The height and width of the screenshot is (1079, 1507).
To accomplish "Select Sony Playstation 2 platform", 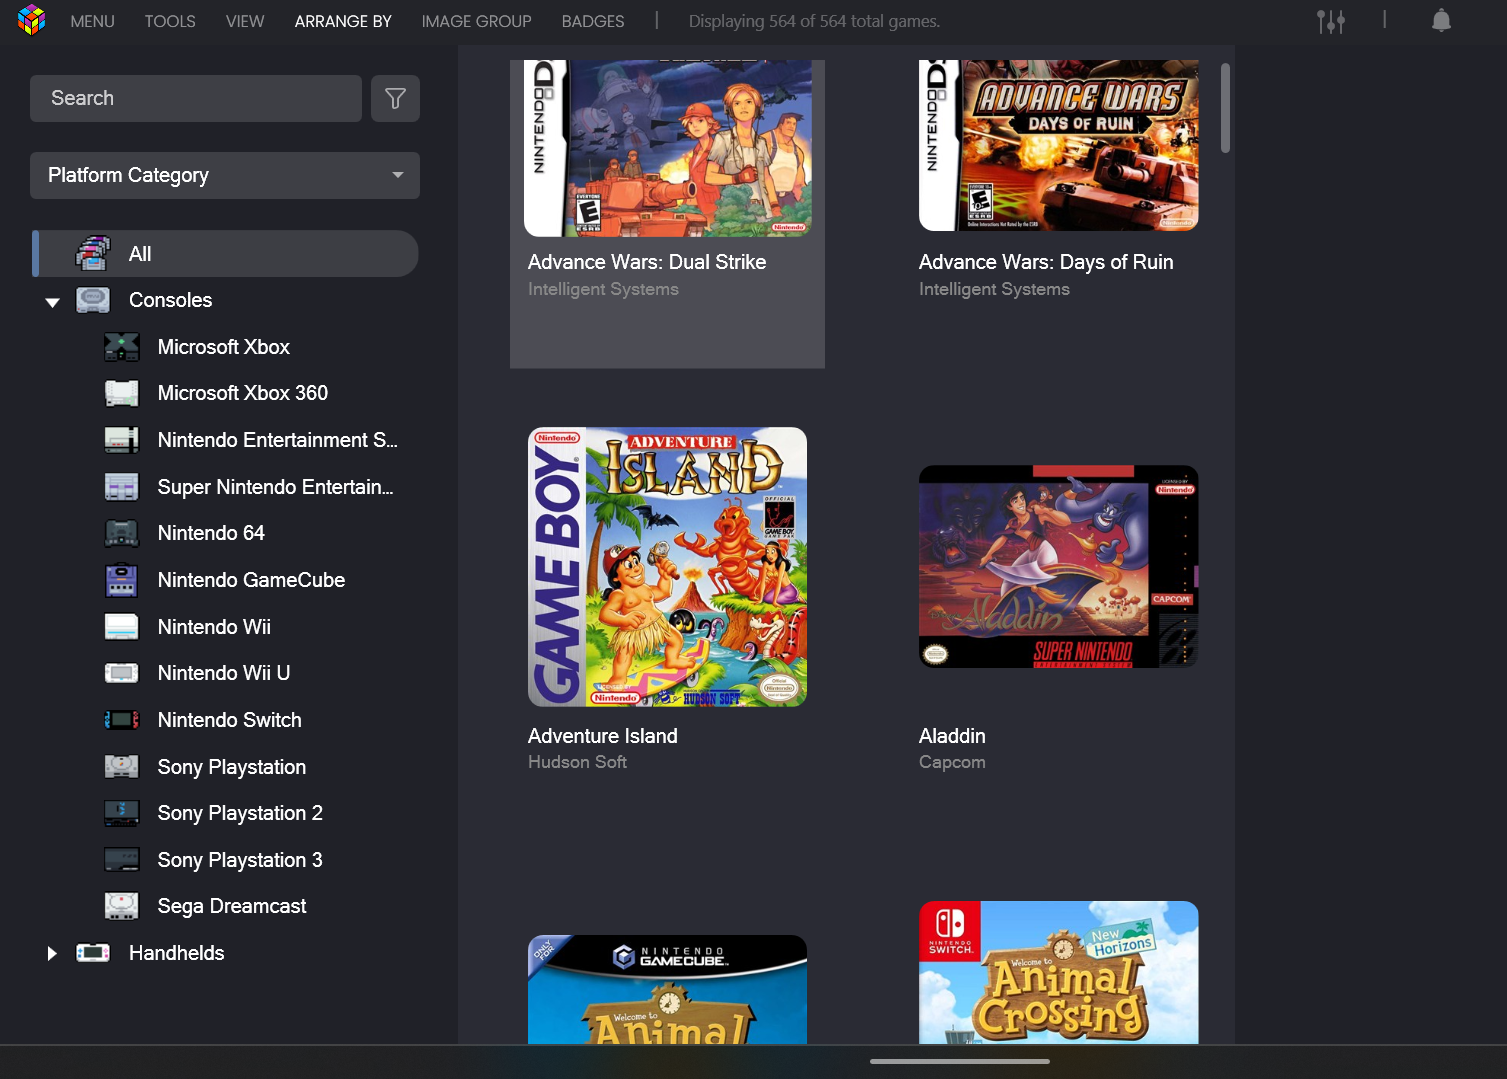I will [240, 813].
